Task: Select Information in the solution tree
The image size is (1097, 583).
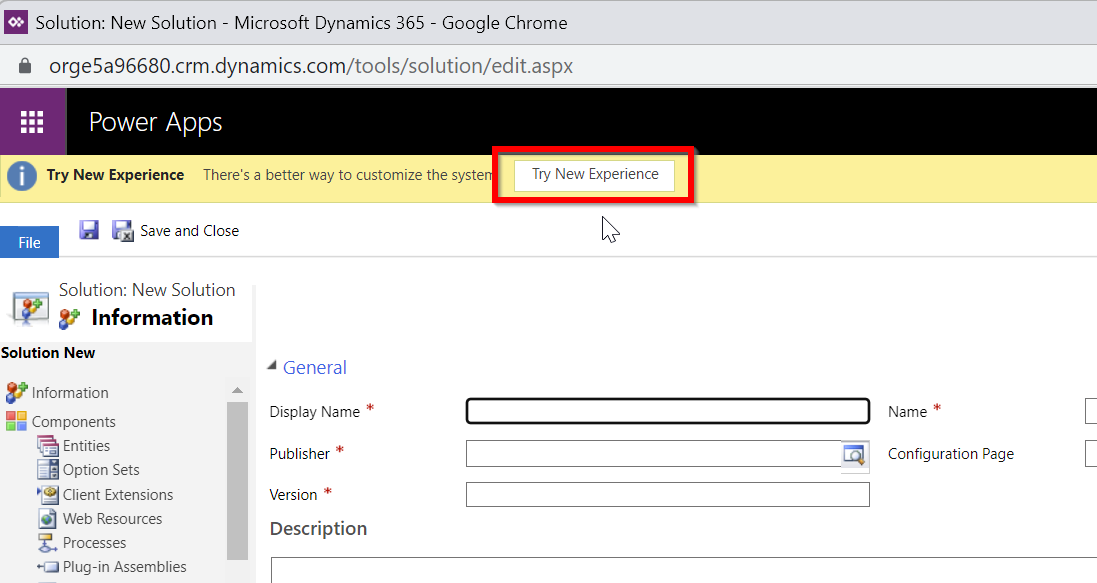Action: click(x=70, y=393)
